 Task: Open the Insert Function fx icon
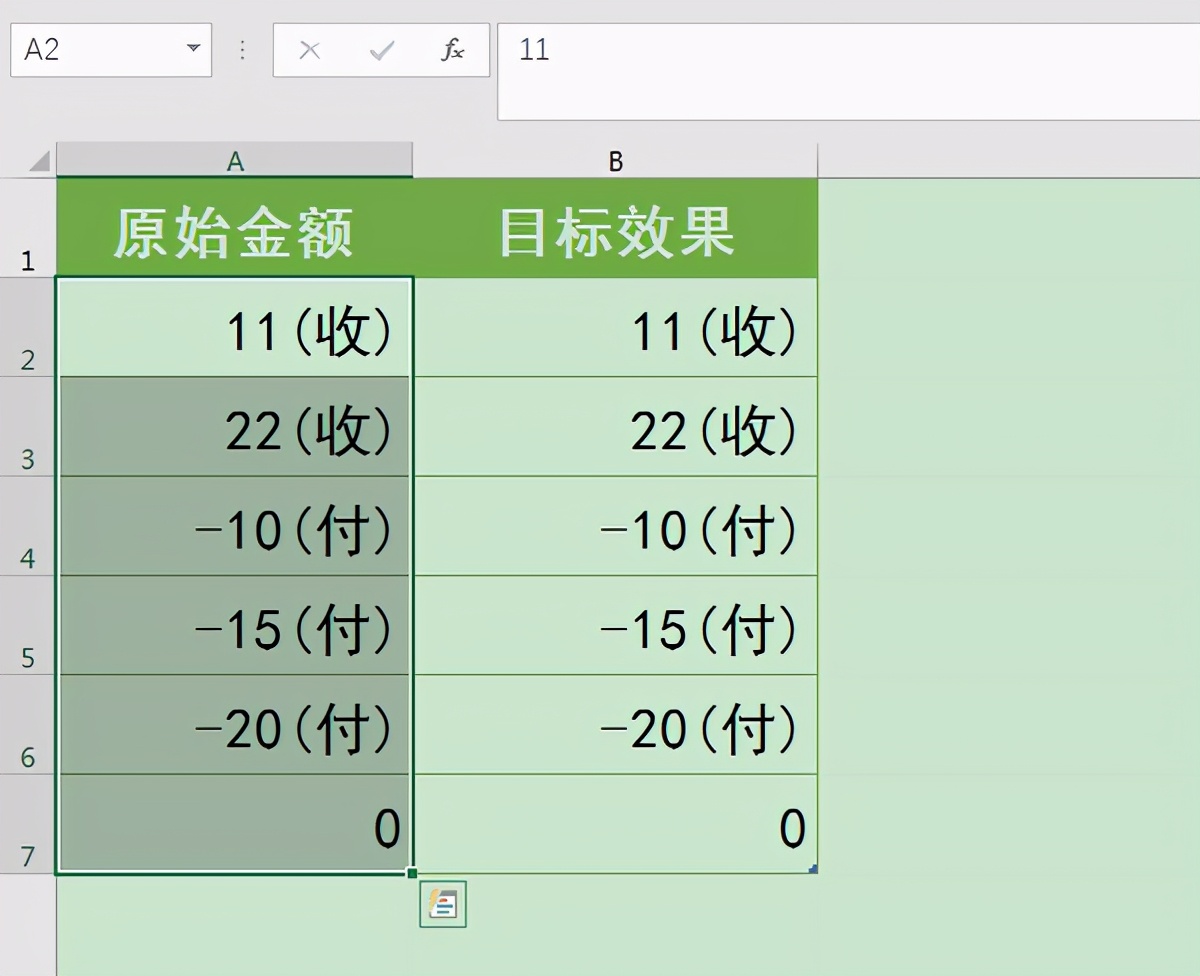tap(452, 50)
